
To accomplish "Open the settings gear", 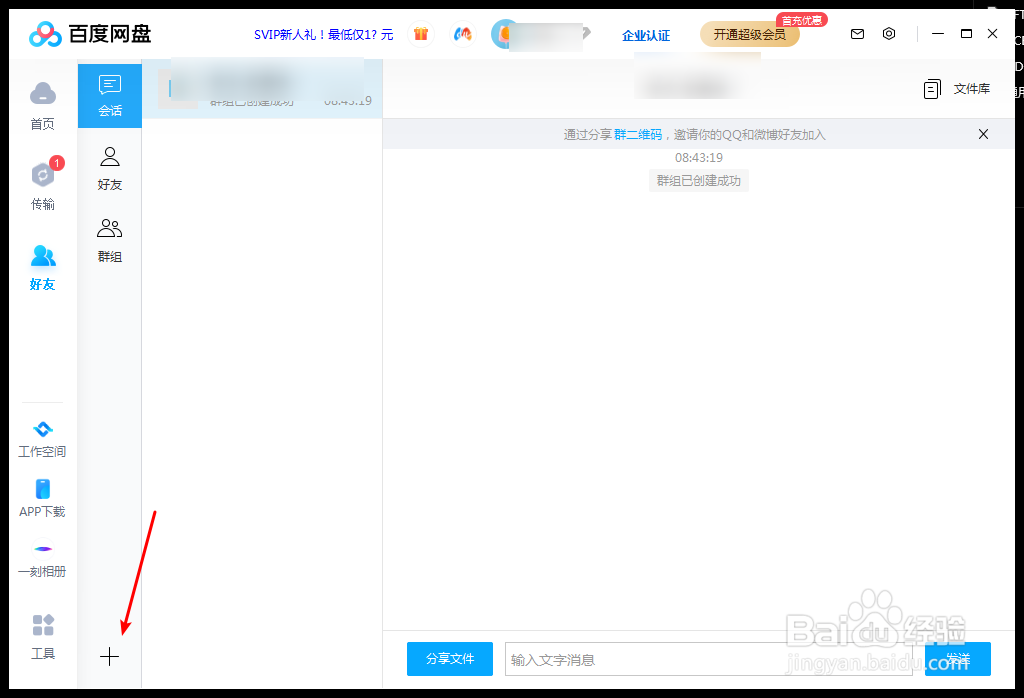I will pyautogui.click(x=889, y=33).
